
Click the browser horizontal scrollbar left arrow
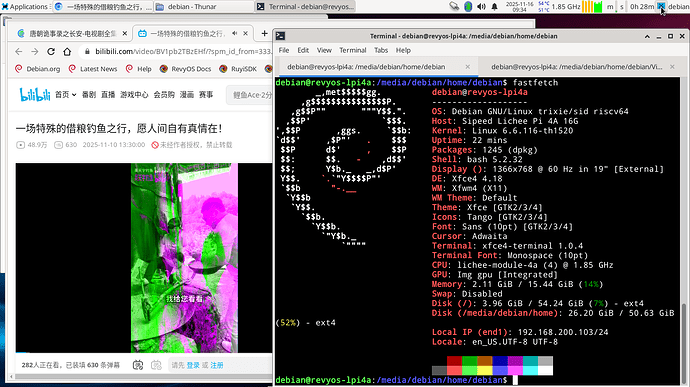tap(11, 377)
